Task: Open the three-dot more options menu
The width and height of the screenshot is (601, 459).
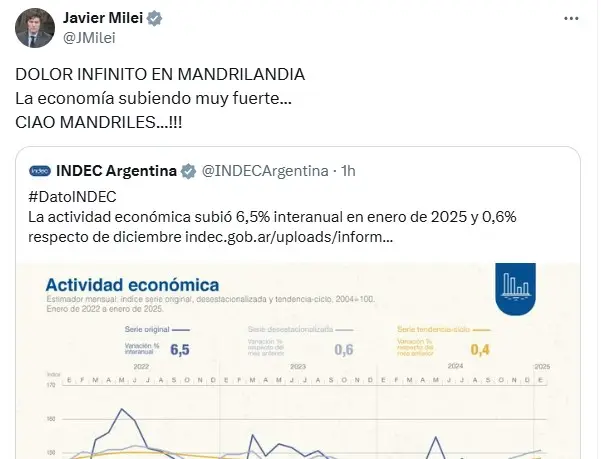Action: [x=571, y=18]
